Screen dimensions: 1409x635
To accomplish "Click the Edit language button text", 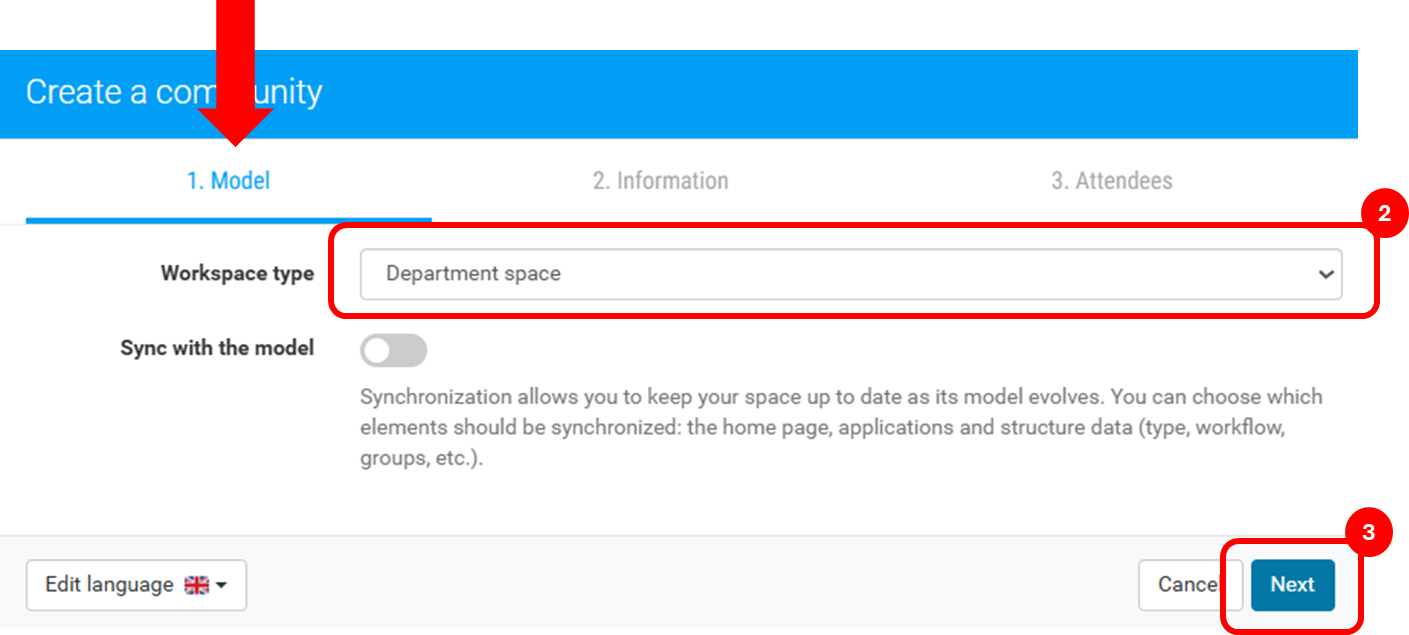I will coord(109,585).
